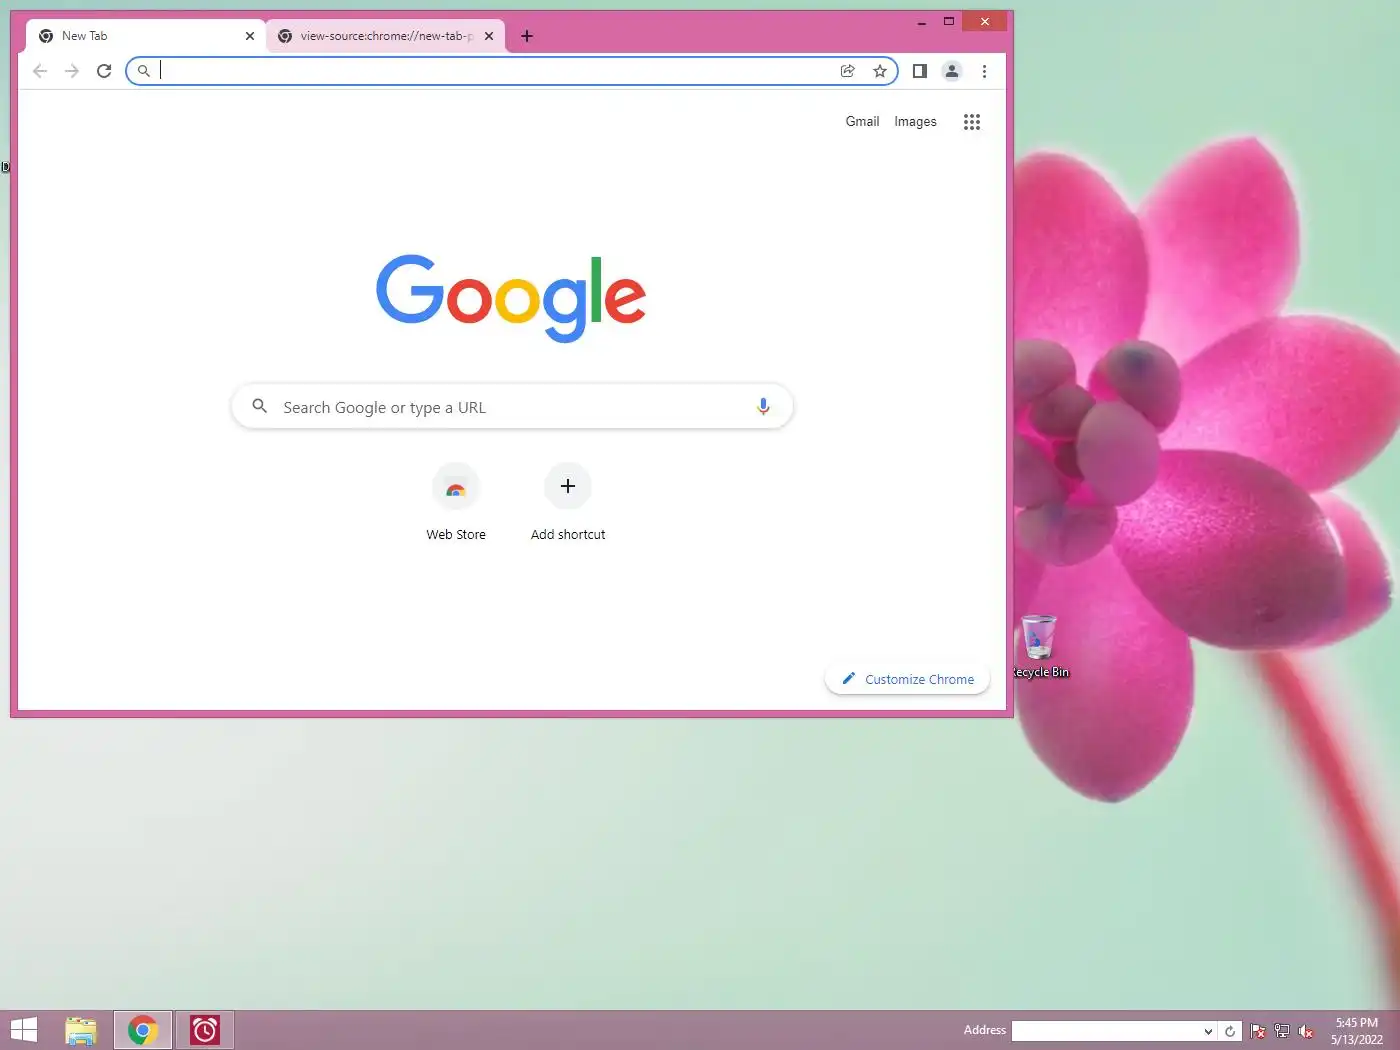The width and height of the screenshot is (1400, 1050).
Task: Open the Recycle Bin on the desktop
Action: click(1039, 647)
